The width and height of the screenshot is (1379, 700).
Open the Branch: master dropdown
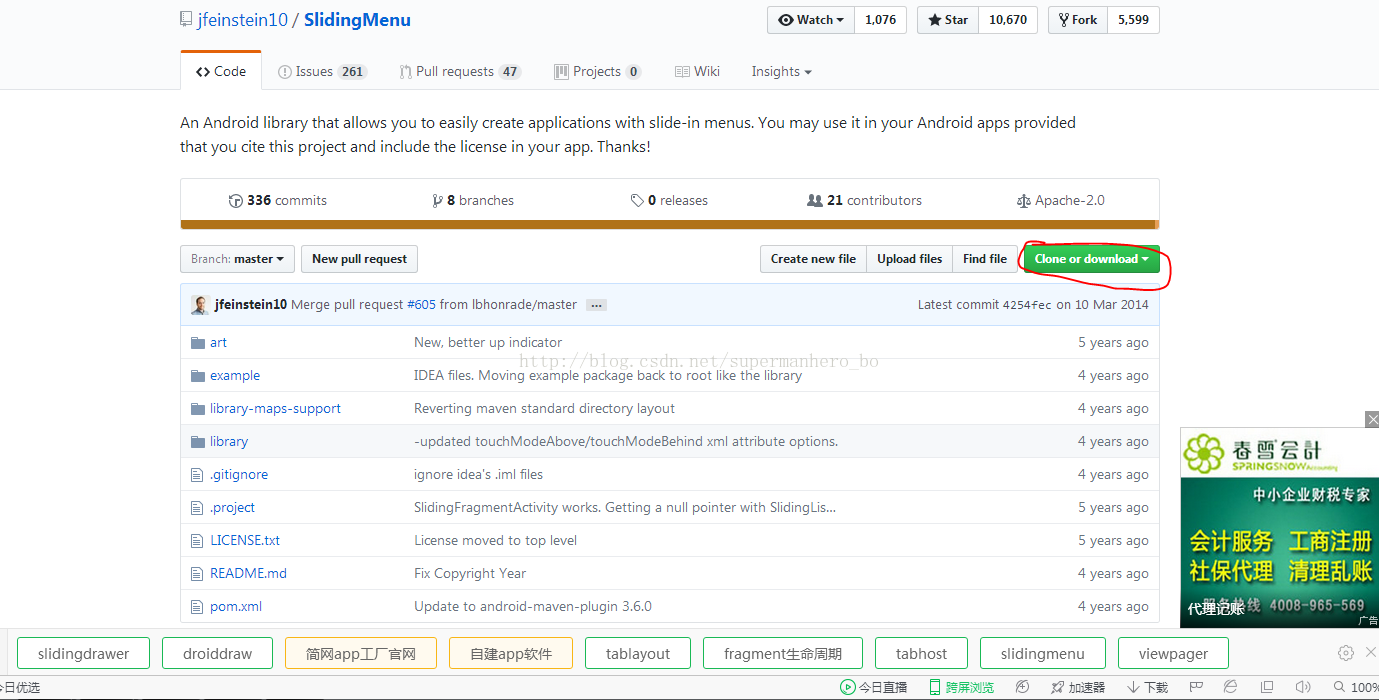pos(238,259)
